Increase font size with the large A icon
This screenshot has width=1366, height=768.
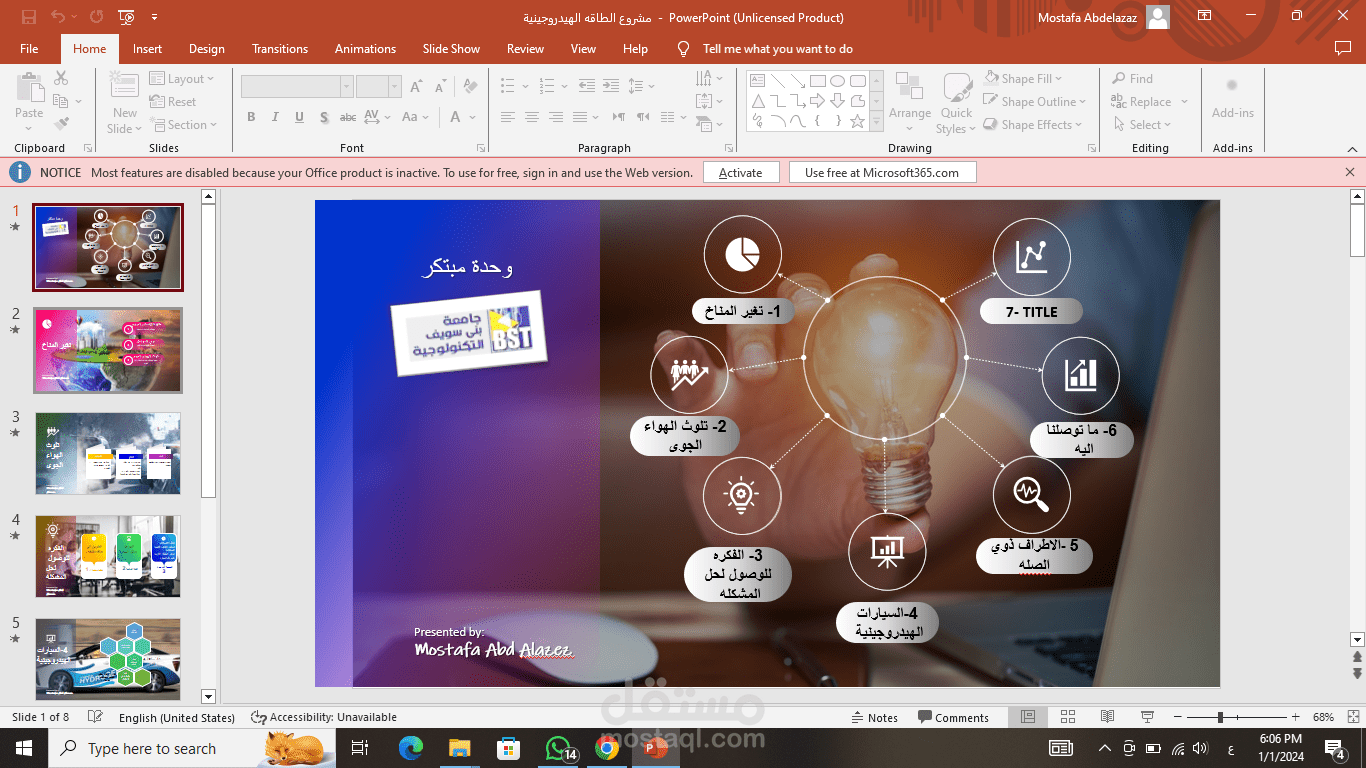pyautogui.click(x=415, y=86)
